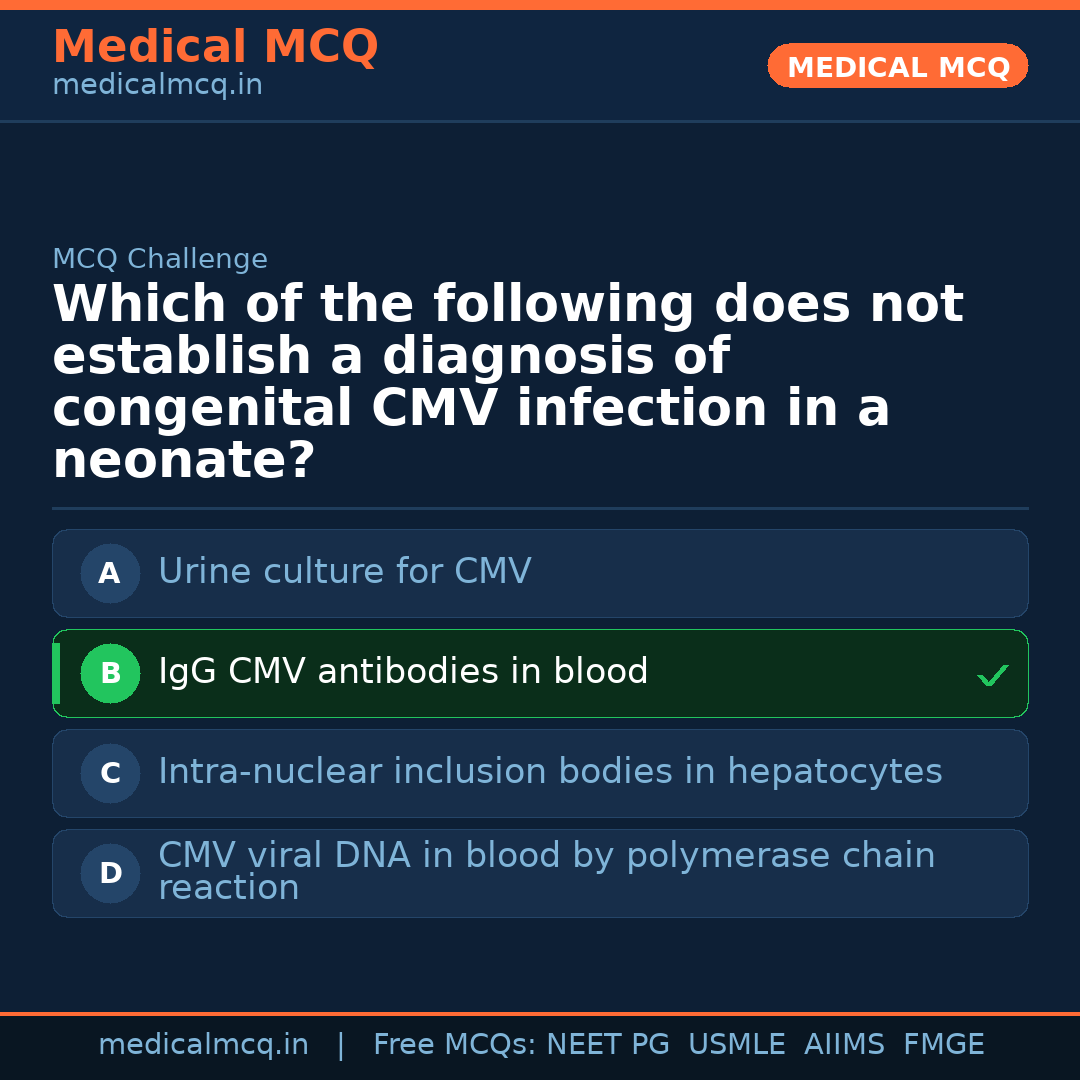Visit medicalmcq.in link under header title

pos(157,86)
